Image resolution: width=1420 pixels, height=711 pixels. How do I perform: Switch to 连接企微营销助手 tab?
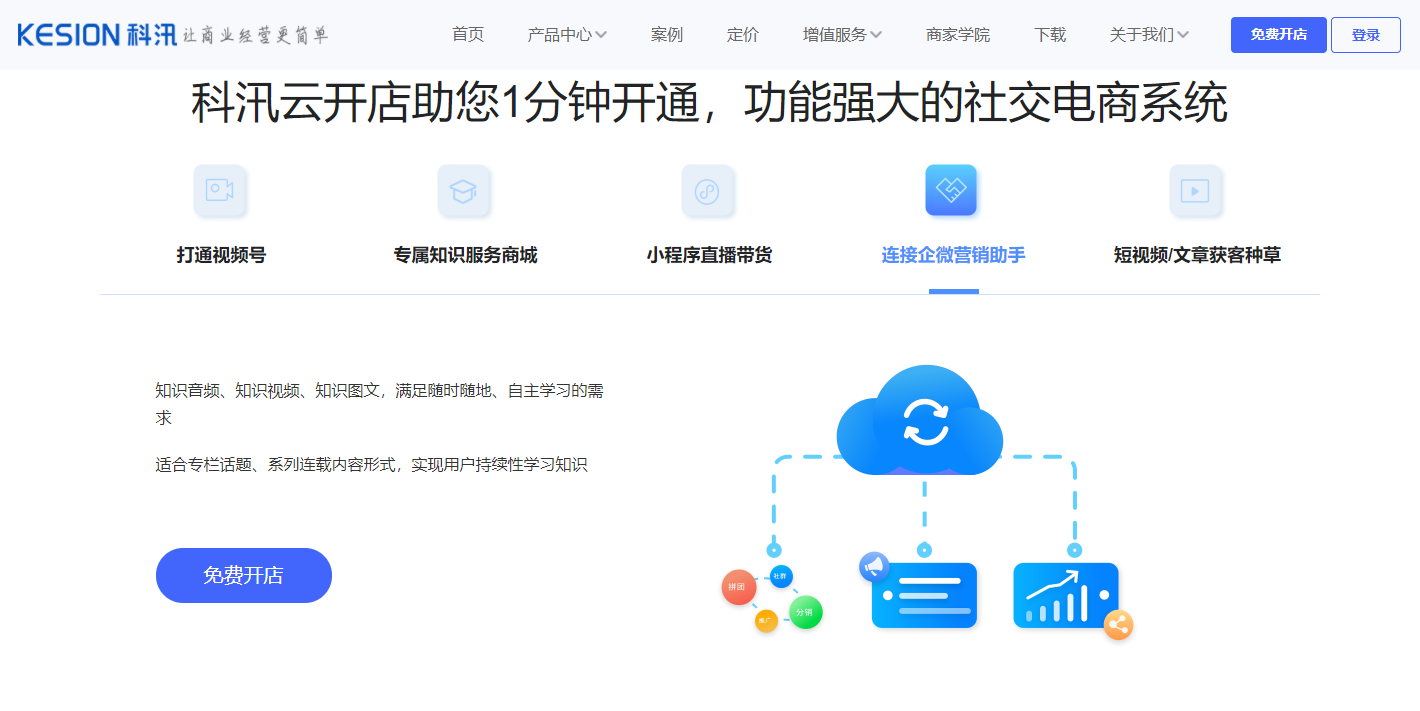coord(953,255)
